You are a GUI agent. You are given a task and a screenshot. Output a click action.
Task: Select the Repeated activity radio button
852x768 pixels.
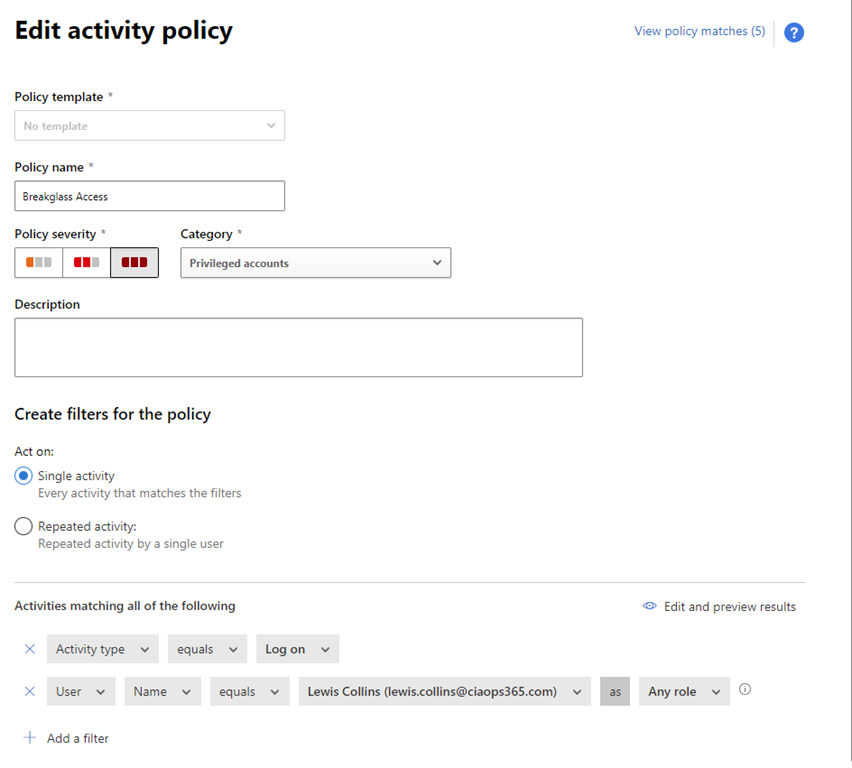pyautogui.click(x=24, y=526)
